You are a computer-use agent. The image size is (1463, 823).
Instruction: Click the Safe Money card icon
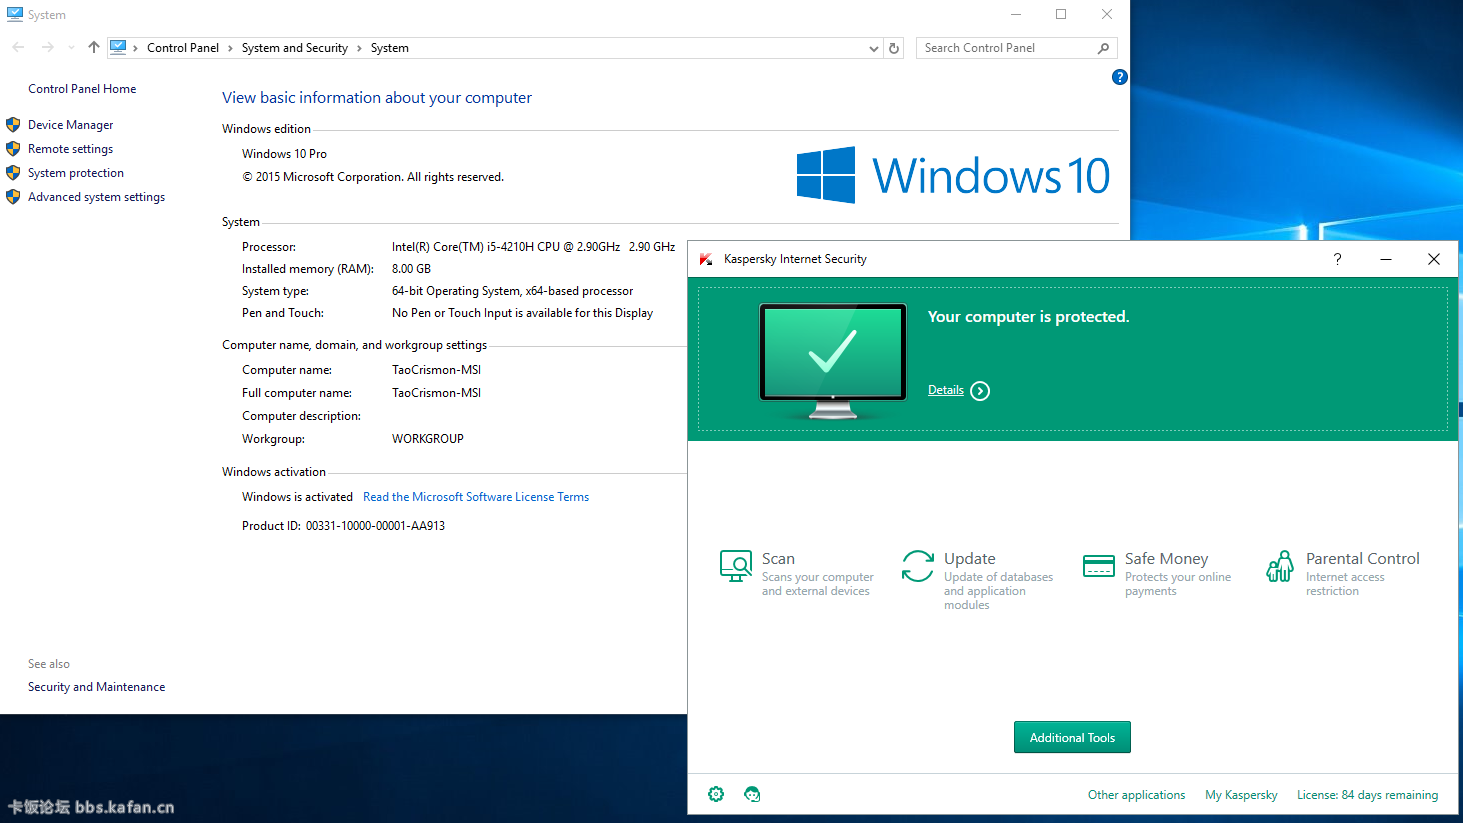click(x=1099, y=566)
